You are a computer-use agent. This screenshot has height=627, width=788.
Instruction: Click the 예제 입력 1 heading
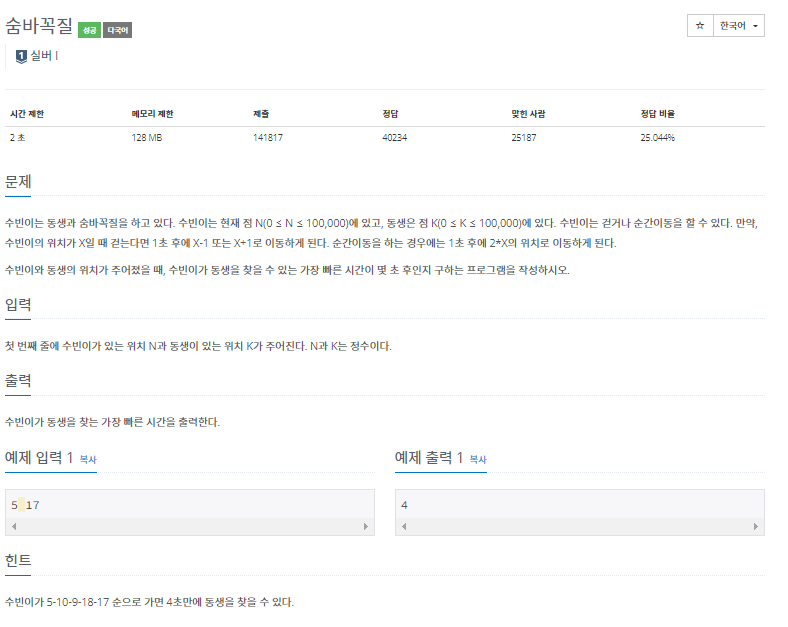point(39,458)
